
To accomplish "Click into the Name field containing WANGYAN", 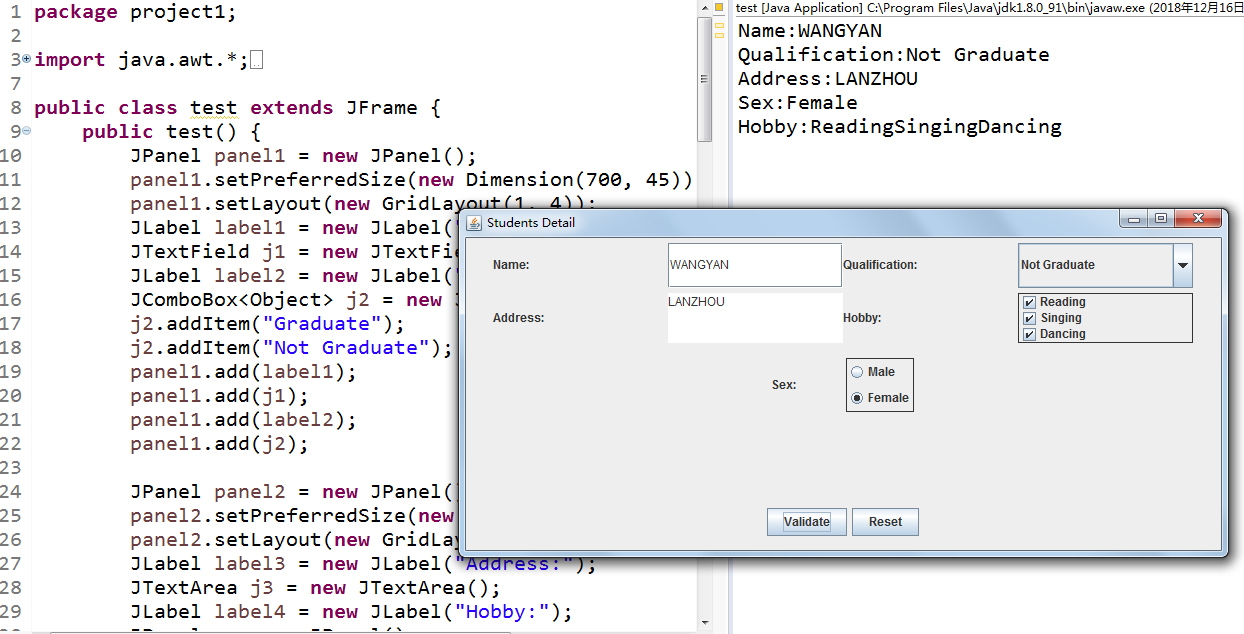I will coord(755,265).
